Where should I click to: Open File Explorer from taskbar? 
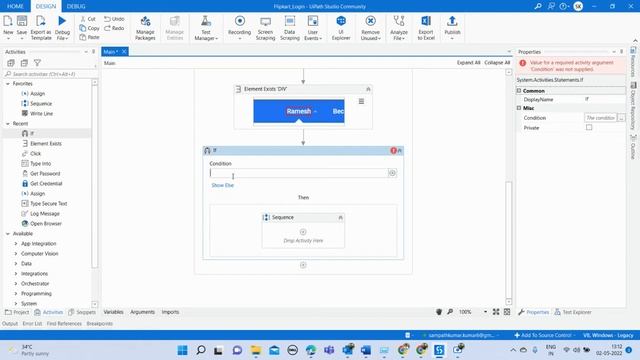coord(256,350)
